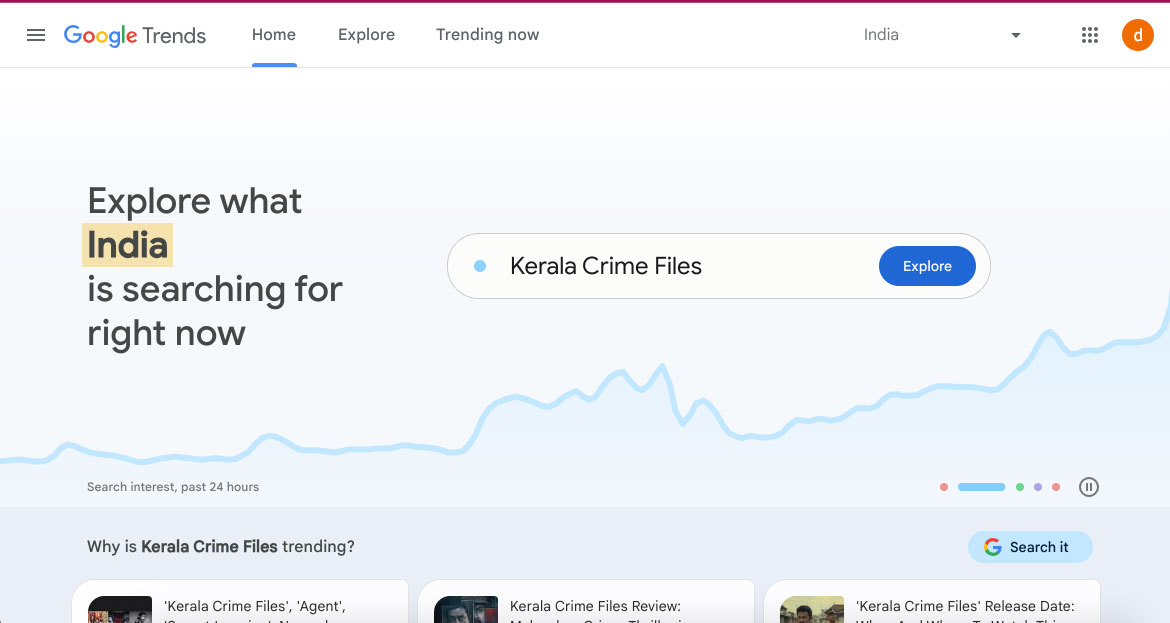Open the Google apps grid
Viewport: 1170px width, 623px height.
pos(1089,35)
